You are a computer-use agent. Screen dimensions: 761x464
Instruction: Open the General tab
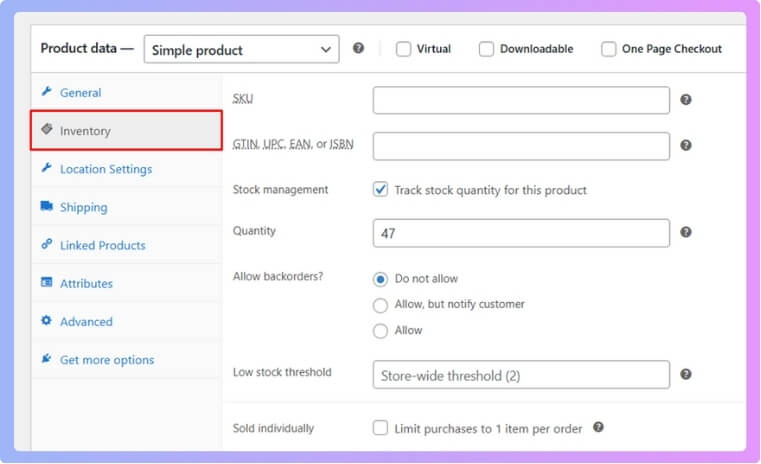126,92
